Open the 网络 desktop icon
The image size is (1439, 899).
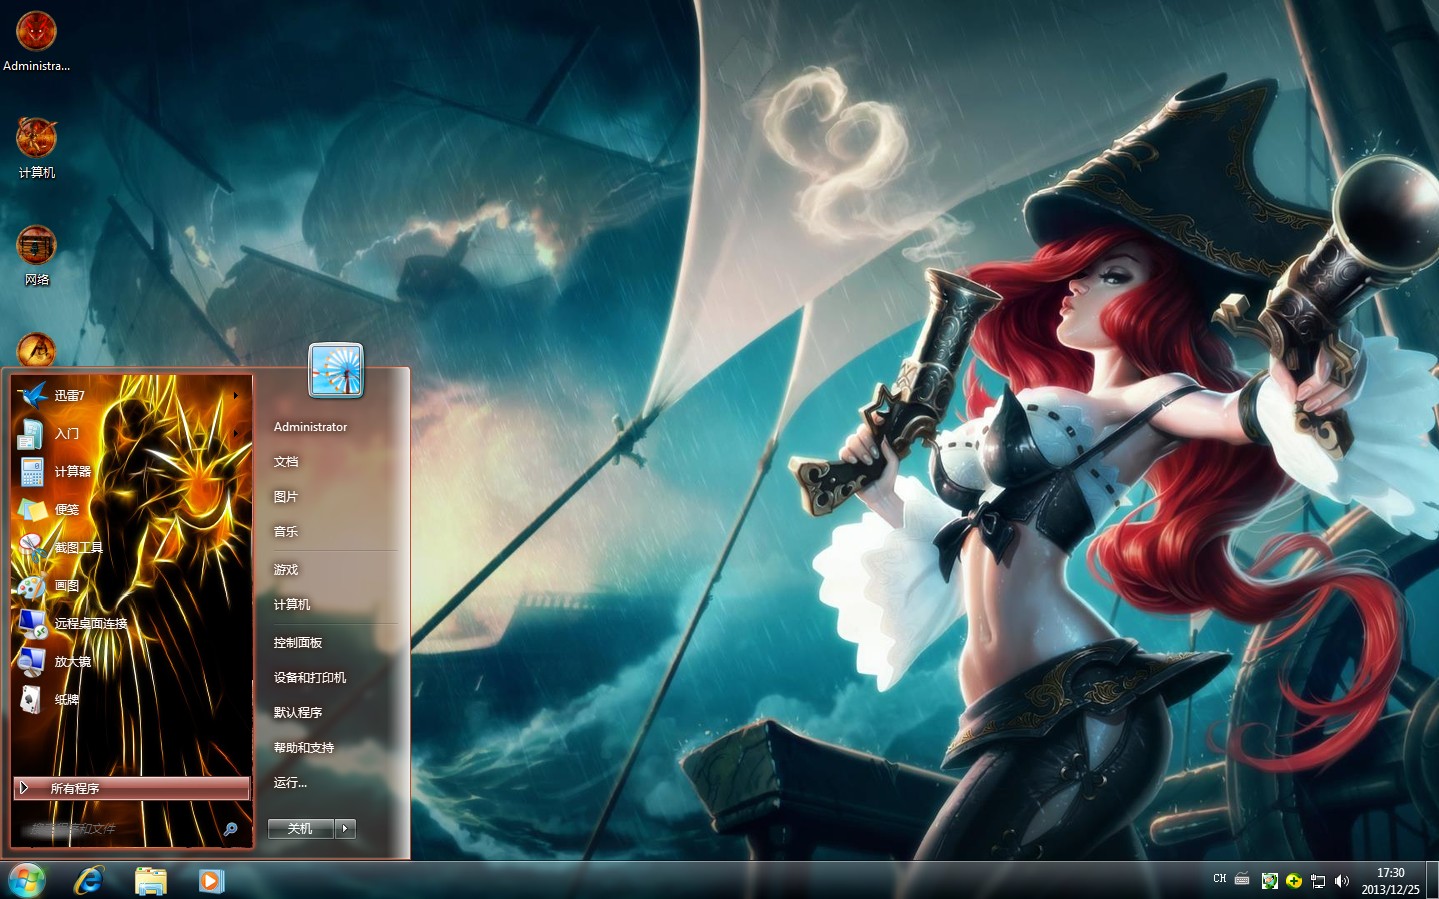coord(36,255)
